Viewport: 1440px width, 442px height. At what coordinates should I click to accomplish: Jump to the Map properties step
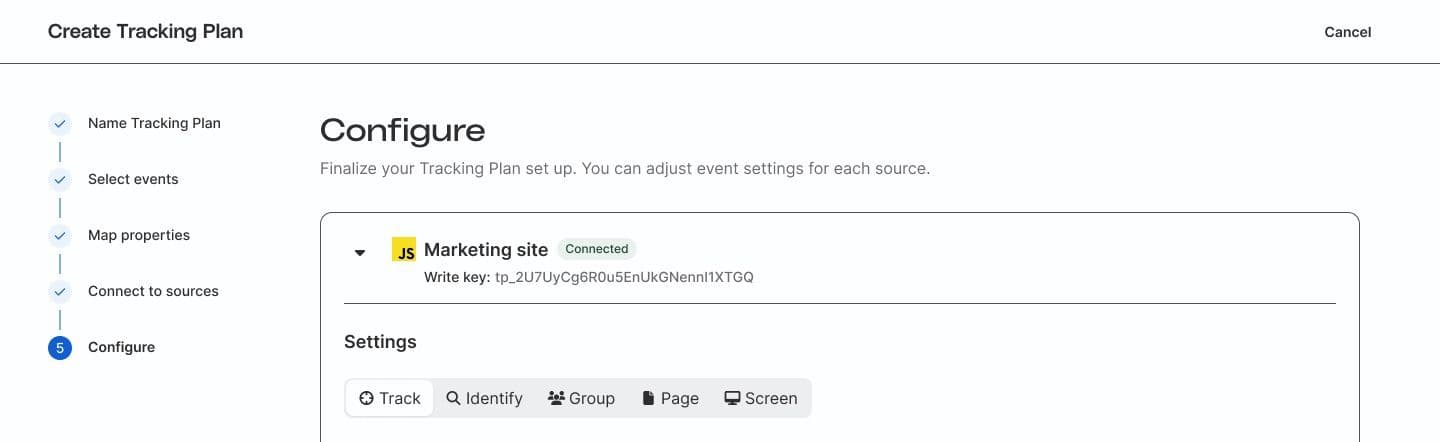pos(139,235)
